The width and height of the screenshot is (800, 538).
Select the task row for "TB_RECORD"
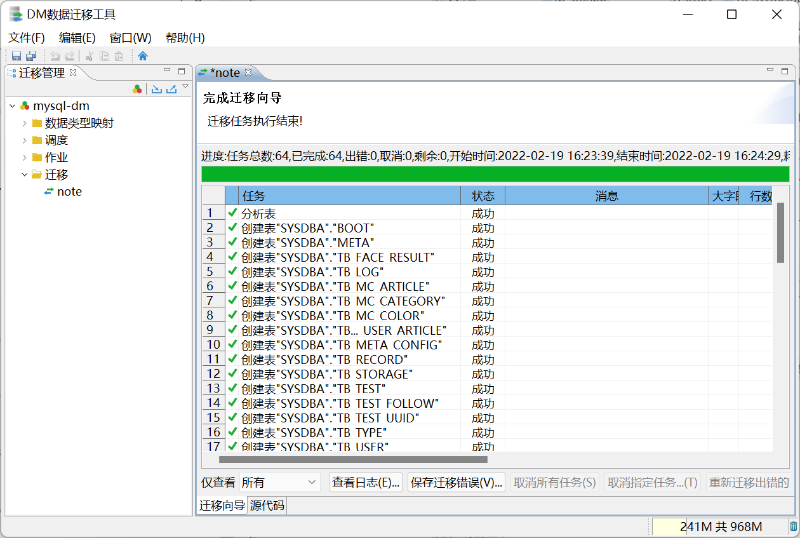pyautogui.click(x=487, y=359)
